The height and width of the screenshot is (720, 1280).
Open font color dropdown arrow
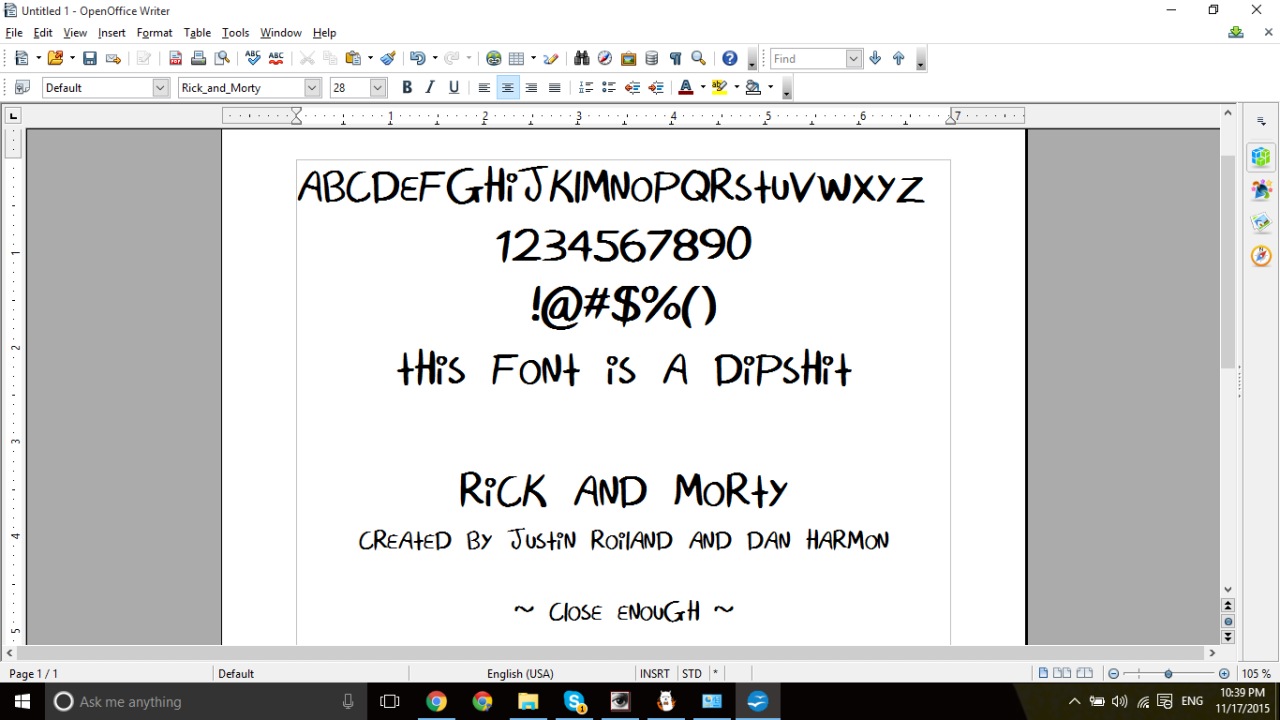point(703,88)
